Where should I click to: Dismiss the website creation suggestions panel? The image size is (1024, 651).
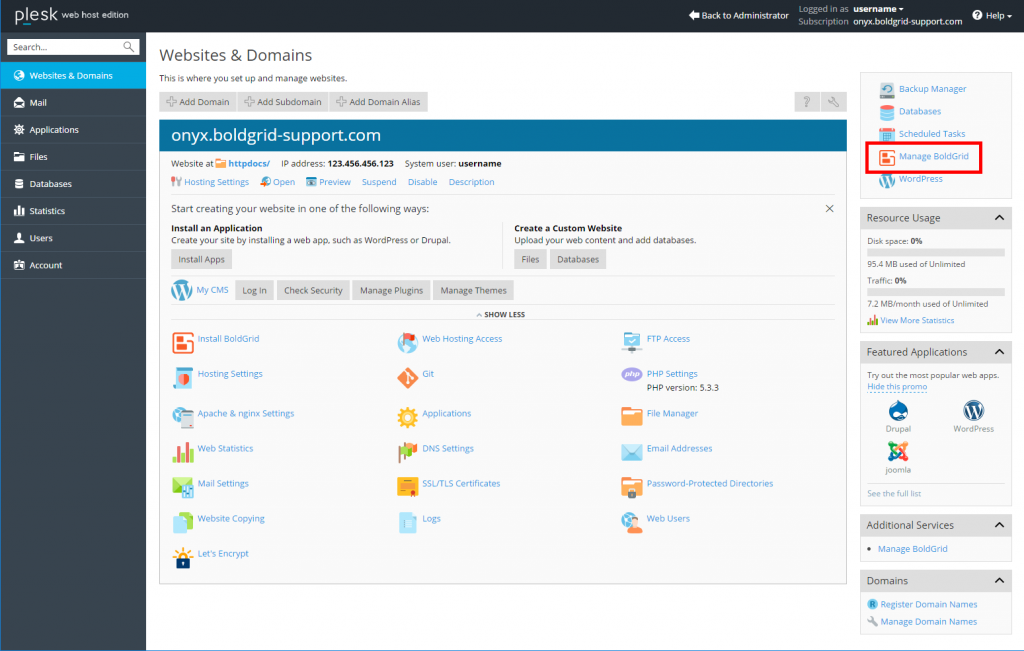(x=829, y=209)
